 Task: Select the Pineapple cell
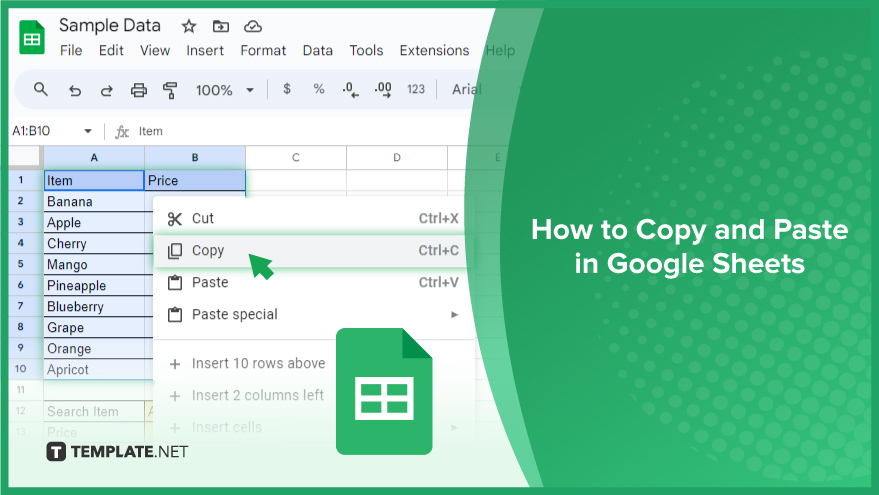click(94, 285)
